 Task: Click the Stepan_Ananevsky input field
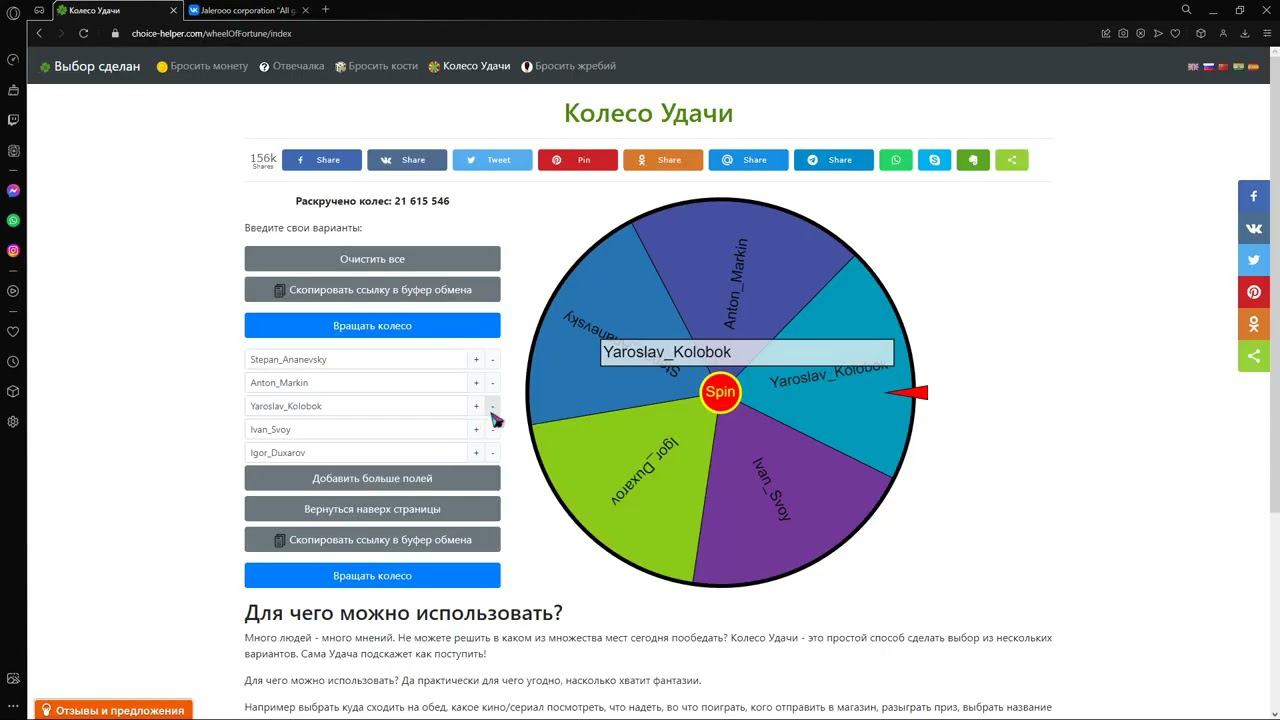tap(355, 359)
